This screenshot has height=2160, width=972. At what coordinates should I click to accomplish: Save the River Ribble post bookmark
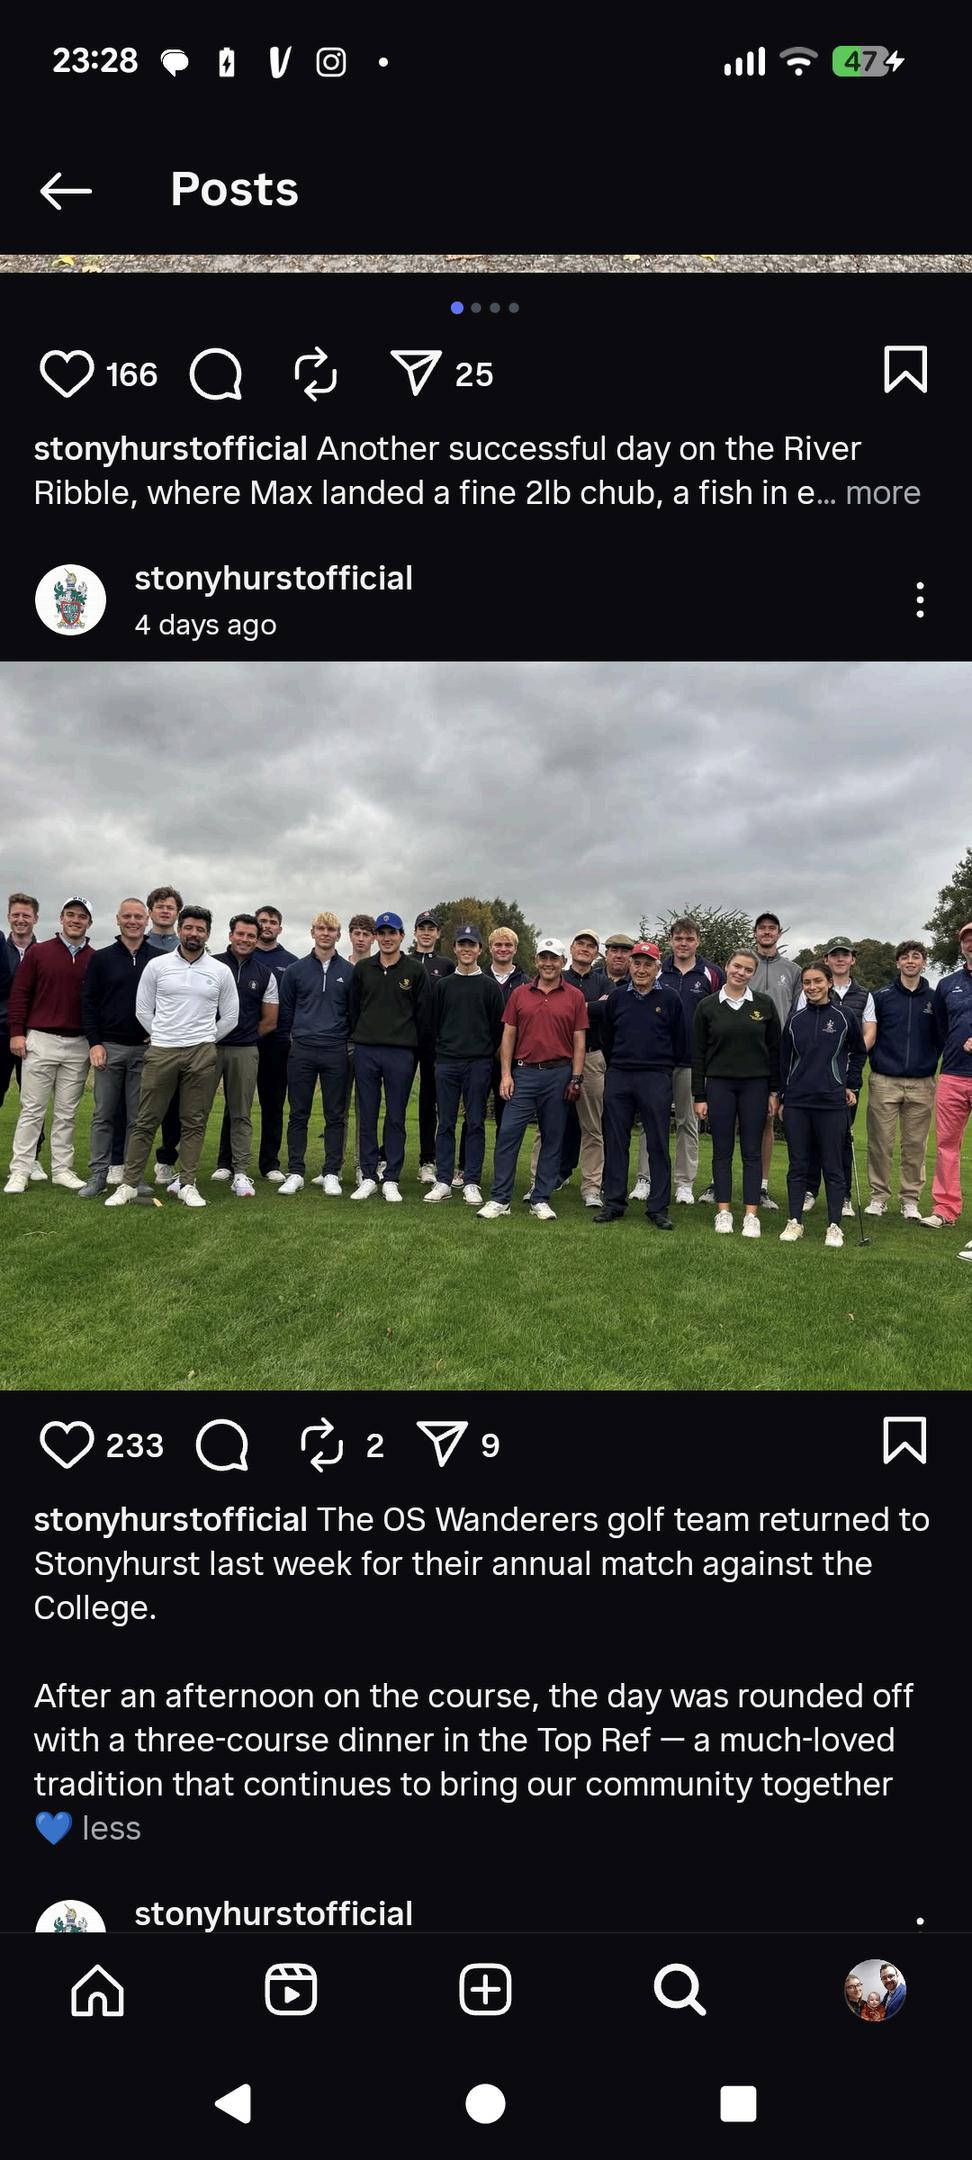click(905, 370)
